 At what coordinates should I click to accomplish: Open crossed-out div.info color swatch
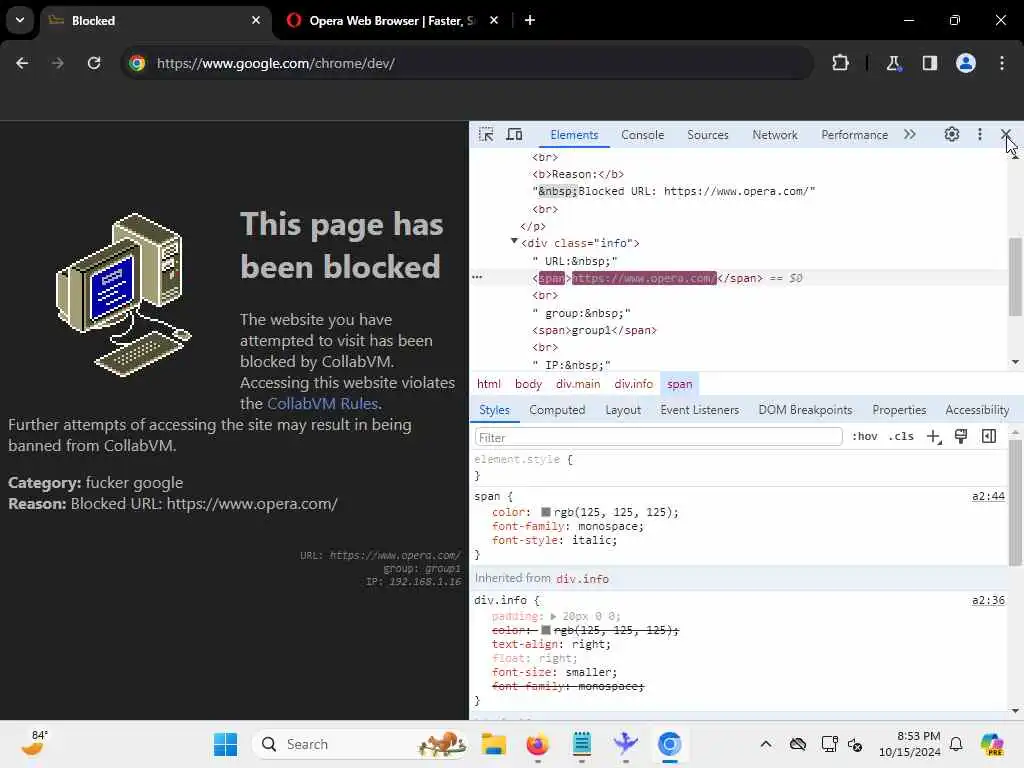[x=546, y=630]
